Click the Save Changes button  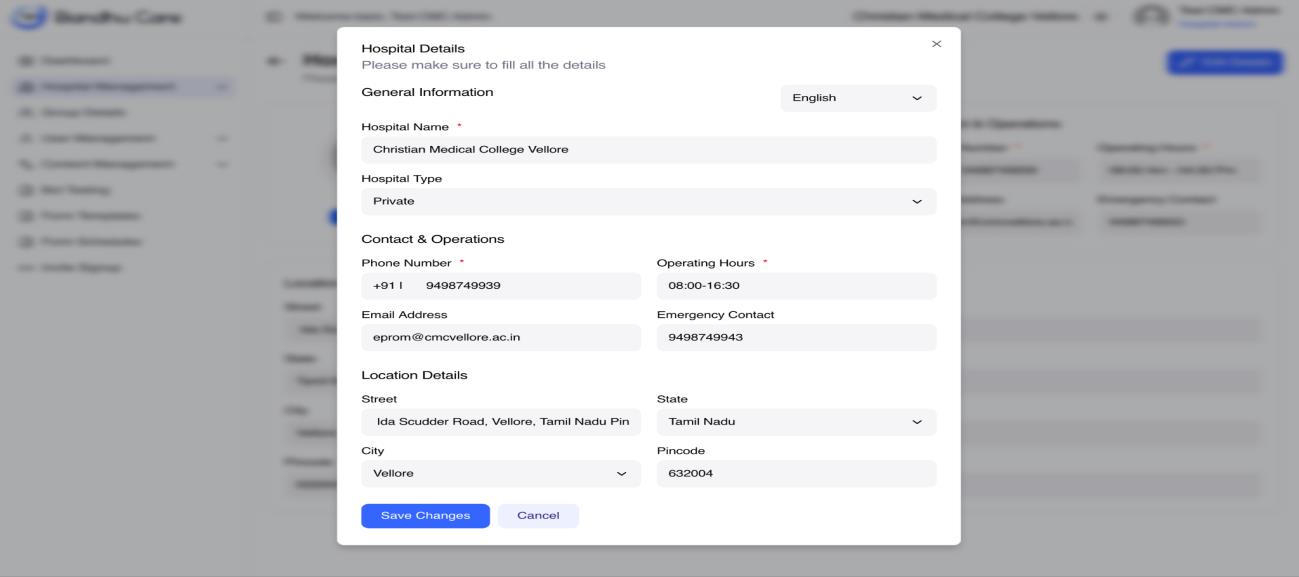[425, 516]
